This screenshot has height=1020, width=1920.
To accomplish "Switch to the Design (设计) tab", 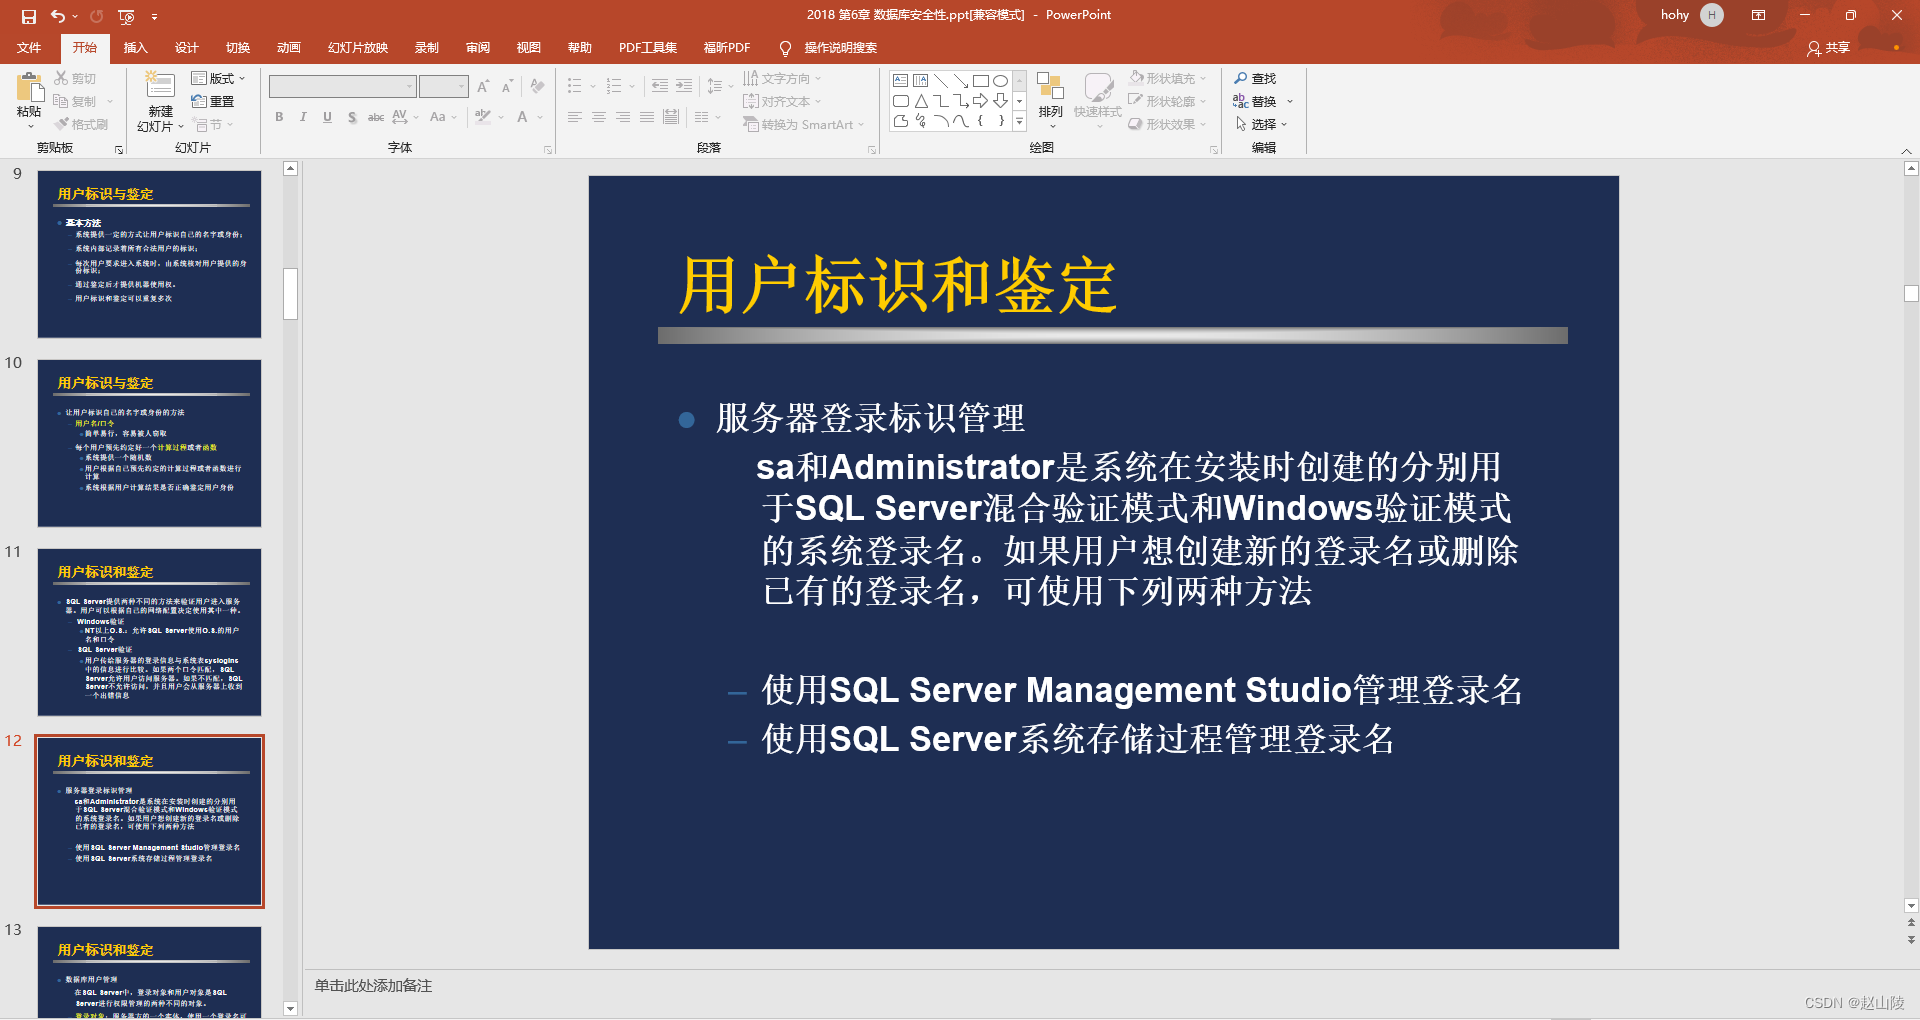I will [187, 47].
